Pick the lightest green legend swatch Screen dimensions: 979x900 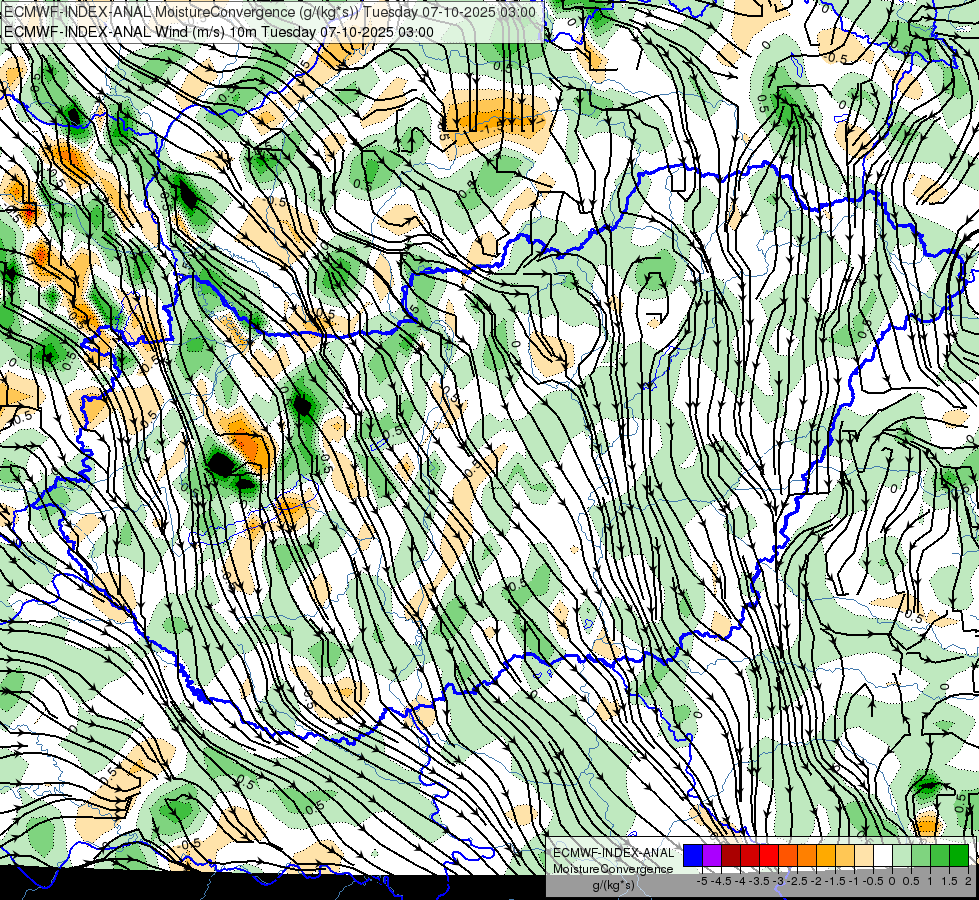[902, 856]
